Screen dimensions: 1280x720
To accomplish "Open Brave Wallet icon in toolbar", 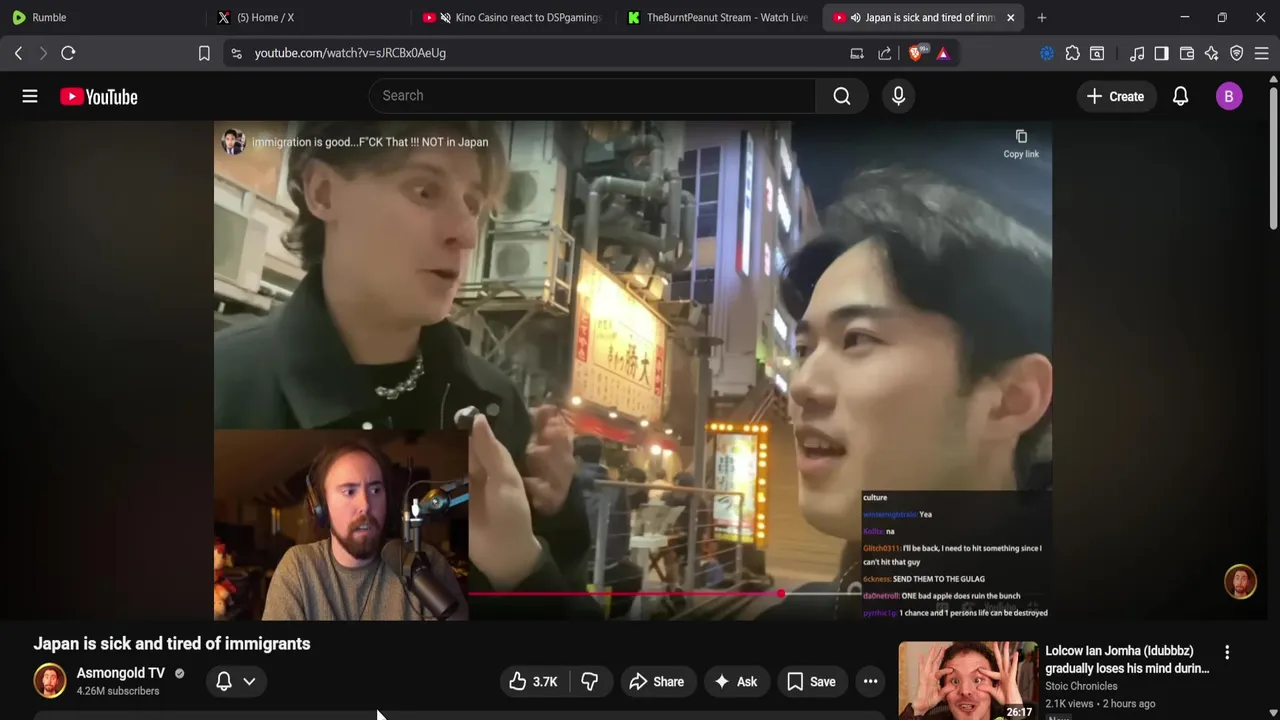I will click(x=1187, y=53).
